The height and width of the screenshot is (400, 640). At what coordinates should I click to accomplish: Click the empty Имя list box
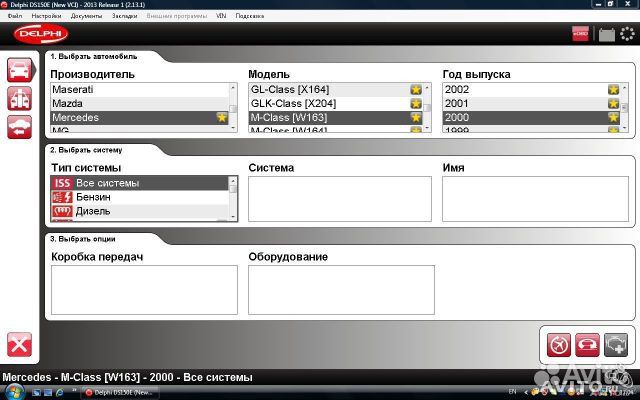(535, 199)
